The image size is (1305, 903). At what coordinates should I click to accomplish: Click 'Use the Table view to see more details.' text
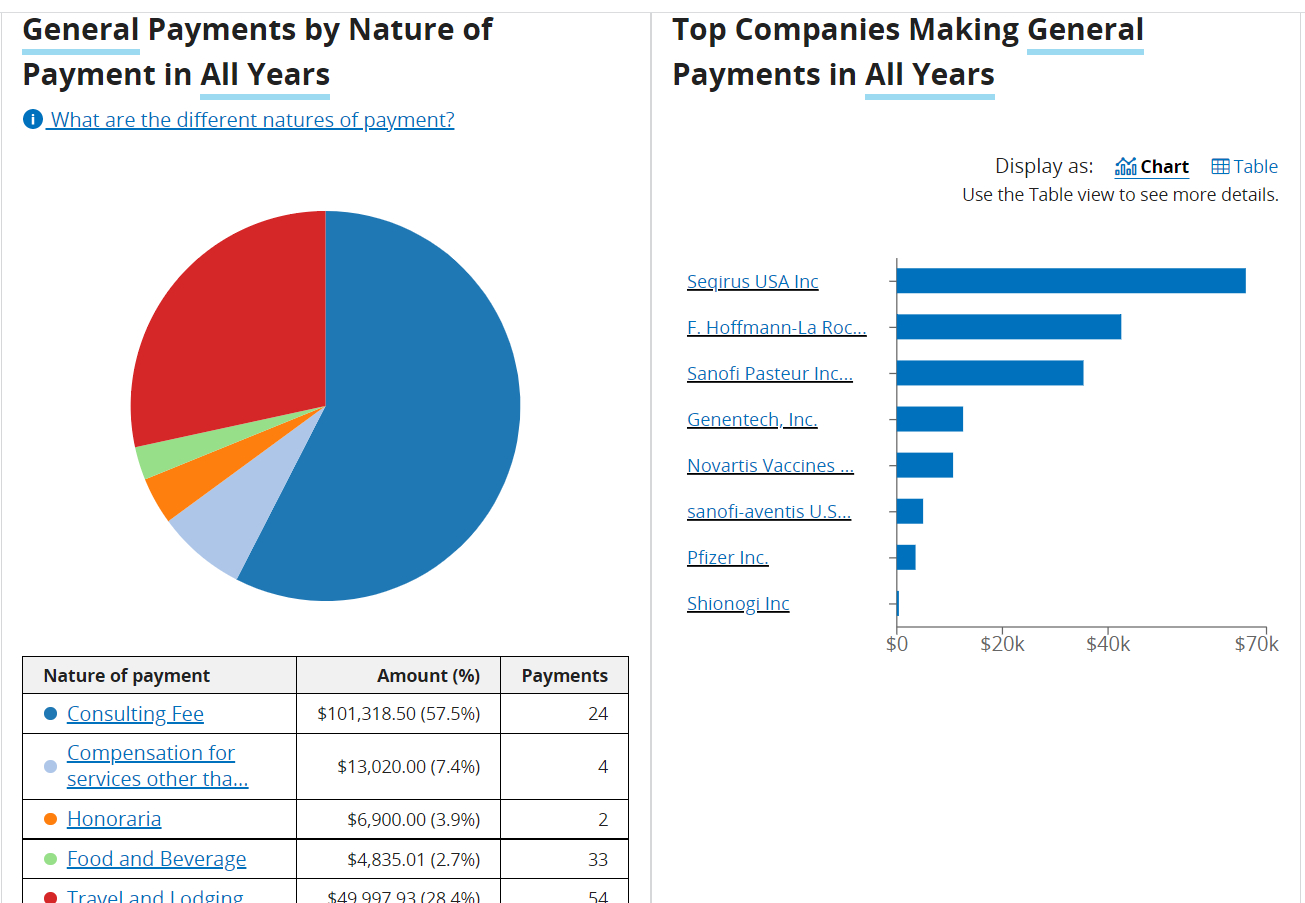tap(1120, 195)
